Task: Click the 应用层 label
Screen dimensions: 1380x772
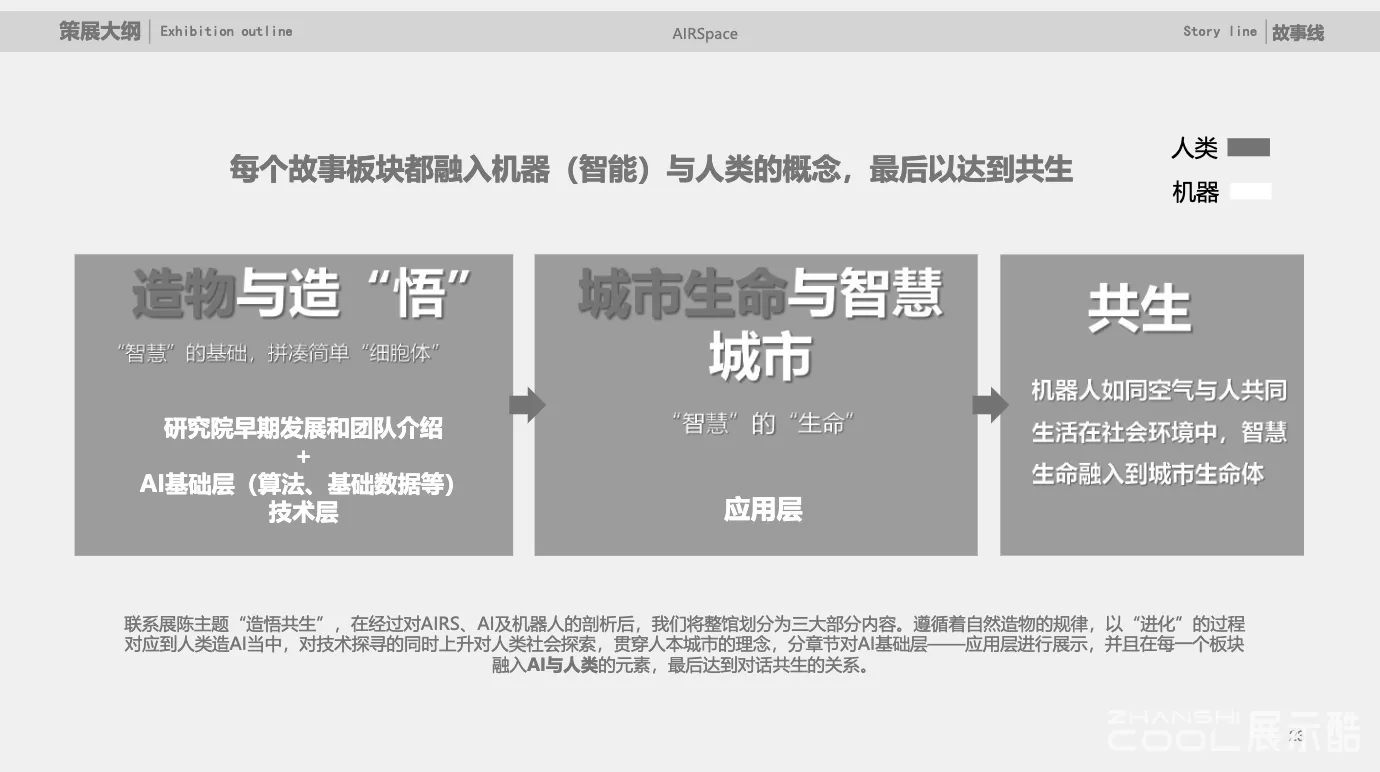Action: (763, 509)
